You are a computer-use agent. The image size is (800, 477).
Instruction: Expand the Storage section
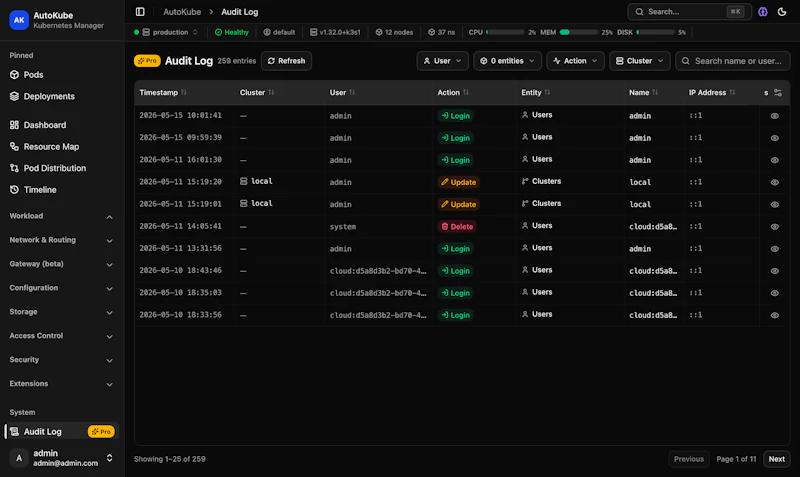tap(61, 312)
